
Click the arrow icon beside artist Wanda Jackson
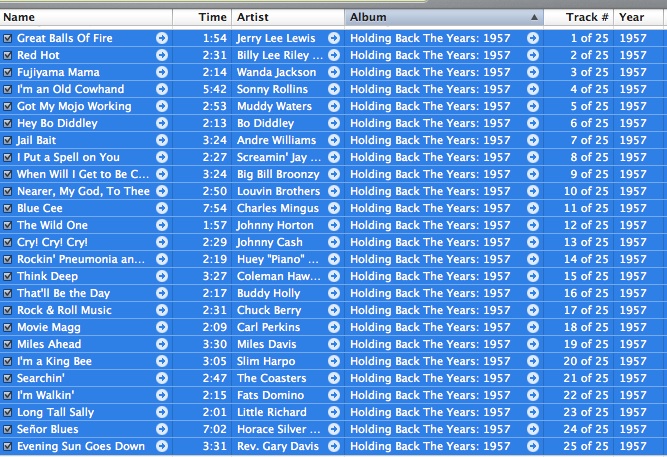334,72
